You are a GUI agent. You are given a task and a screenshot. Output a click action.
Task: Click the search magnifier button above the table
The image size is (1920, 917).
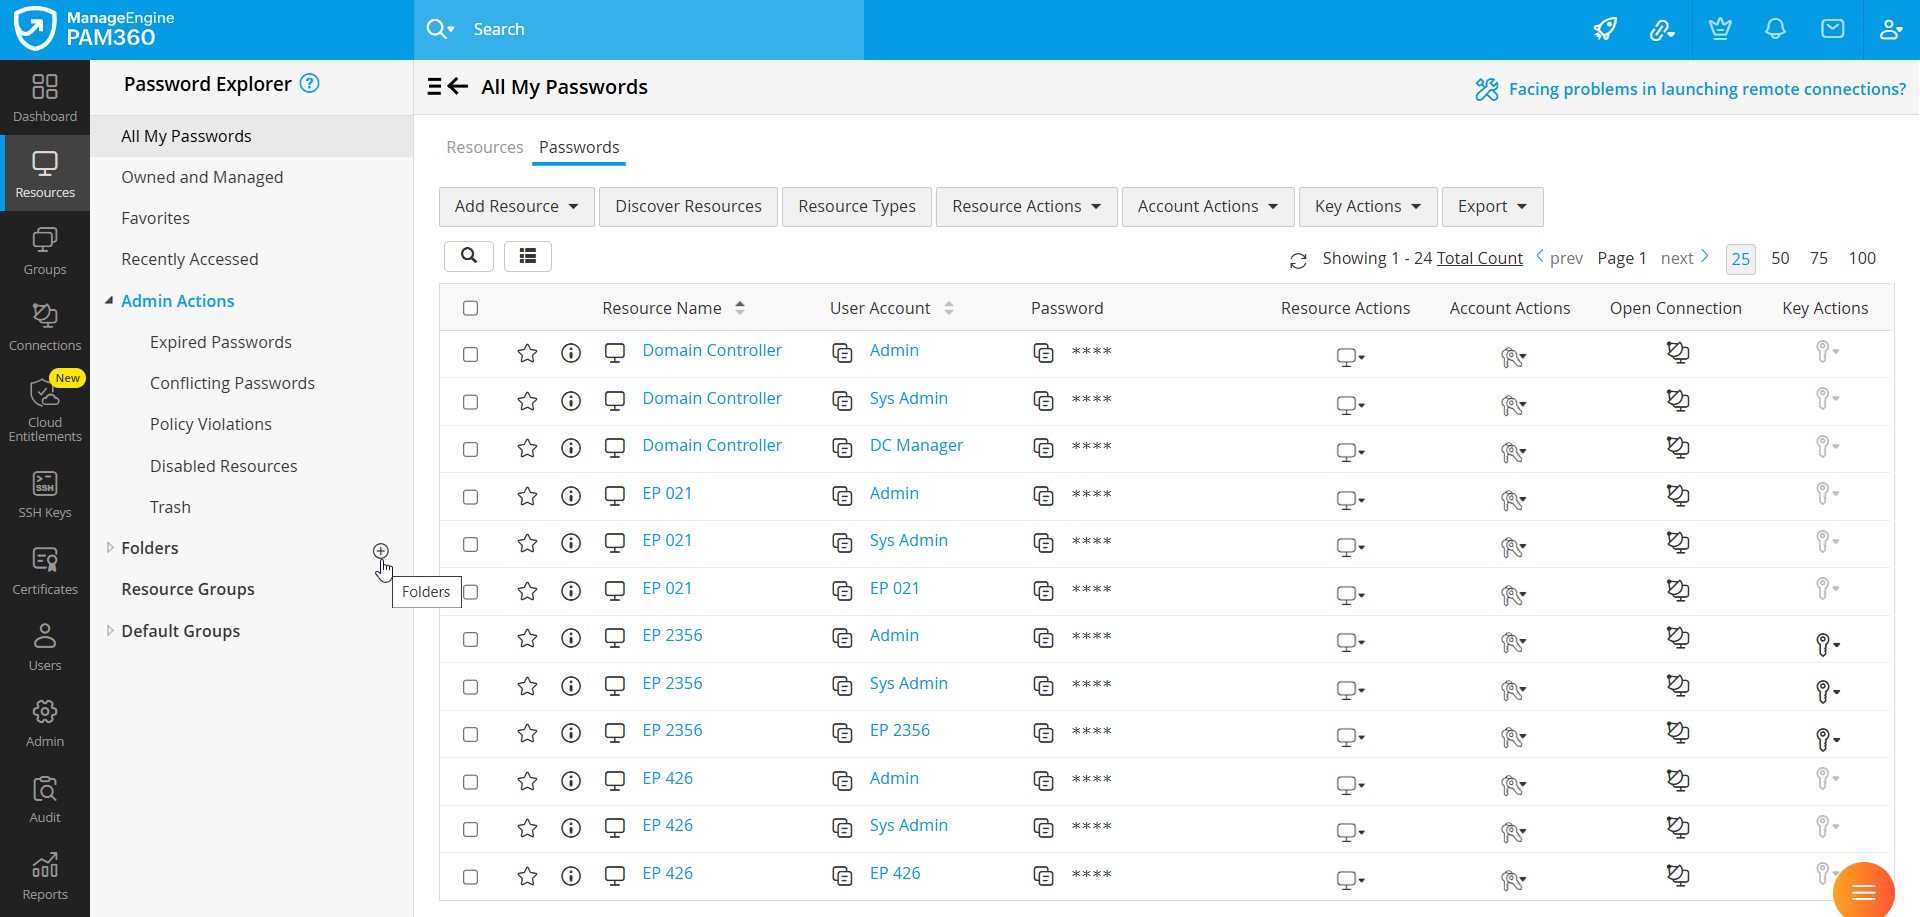468,256
